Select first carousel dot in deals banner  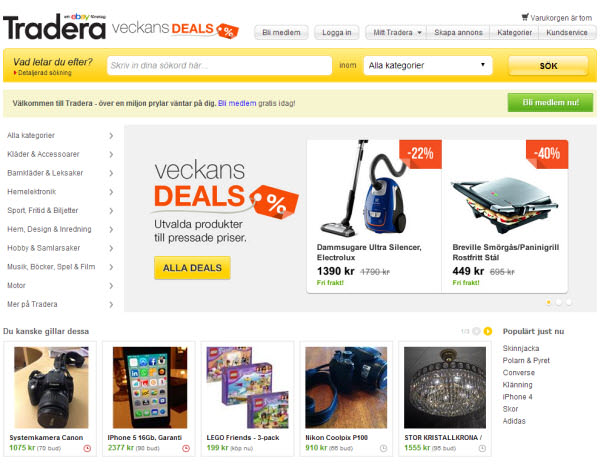548,302
